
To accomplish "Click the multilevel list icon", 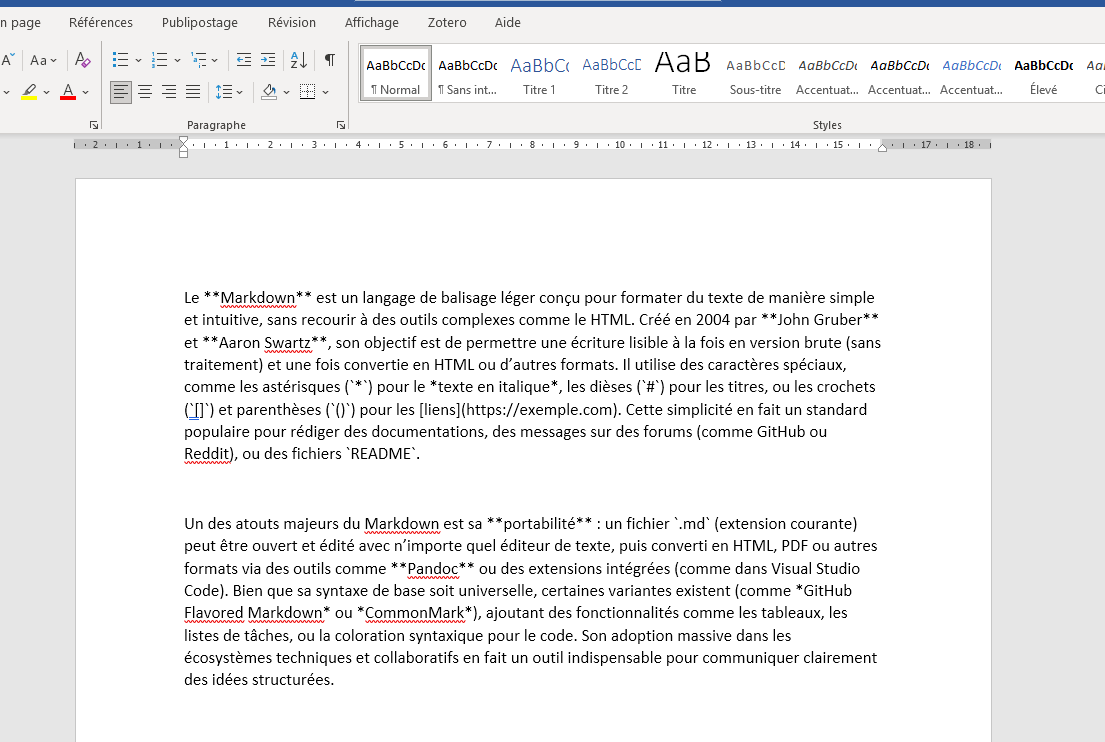I will tap(199, 60).
